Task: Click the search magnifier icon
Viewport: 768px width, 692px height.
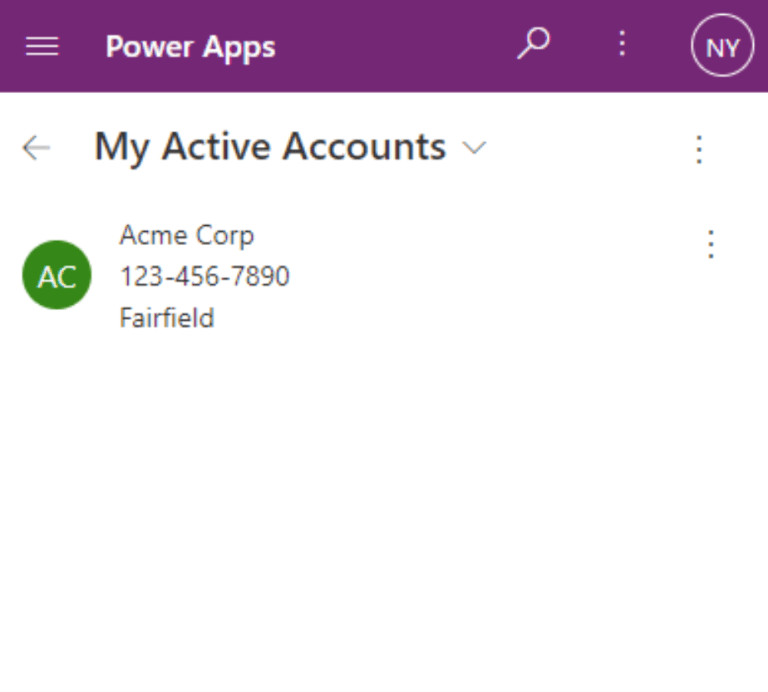Action: click(534, 44)
